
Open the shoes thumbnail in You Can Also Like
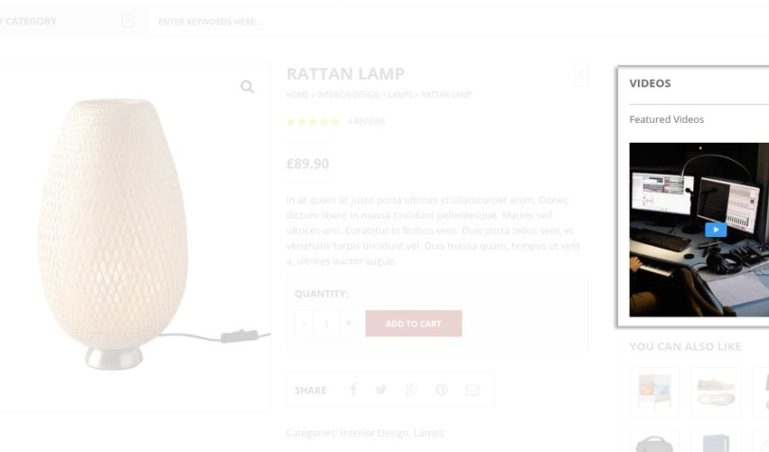[715, 391]
